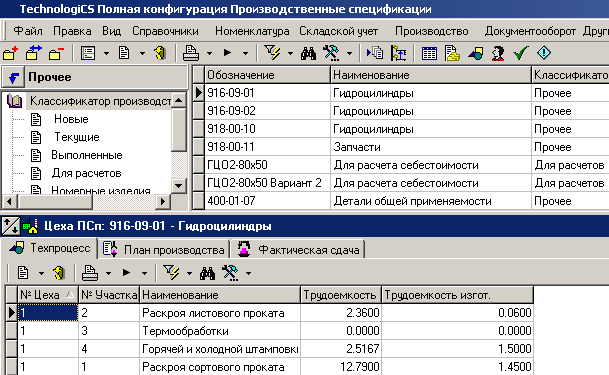
Task: Click the hammer and wrench settings icon, top toolbar
Action: click(331, 53)
